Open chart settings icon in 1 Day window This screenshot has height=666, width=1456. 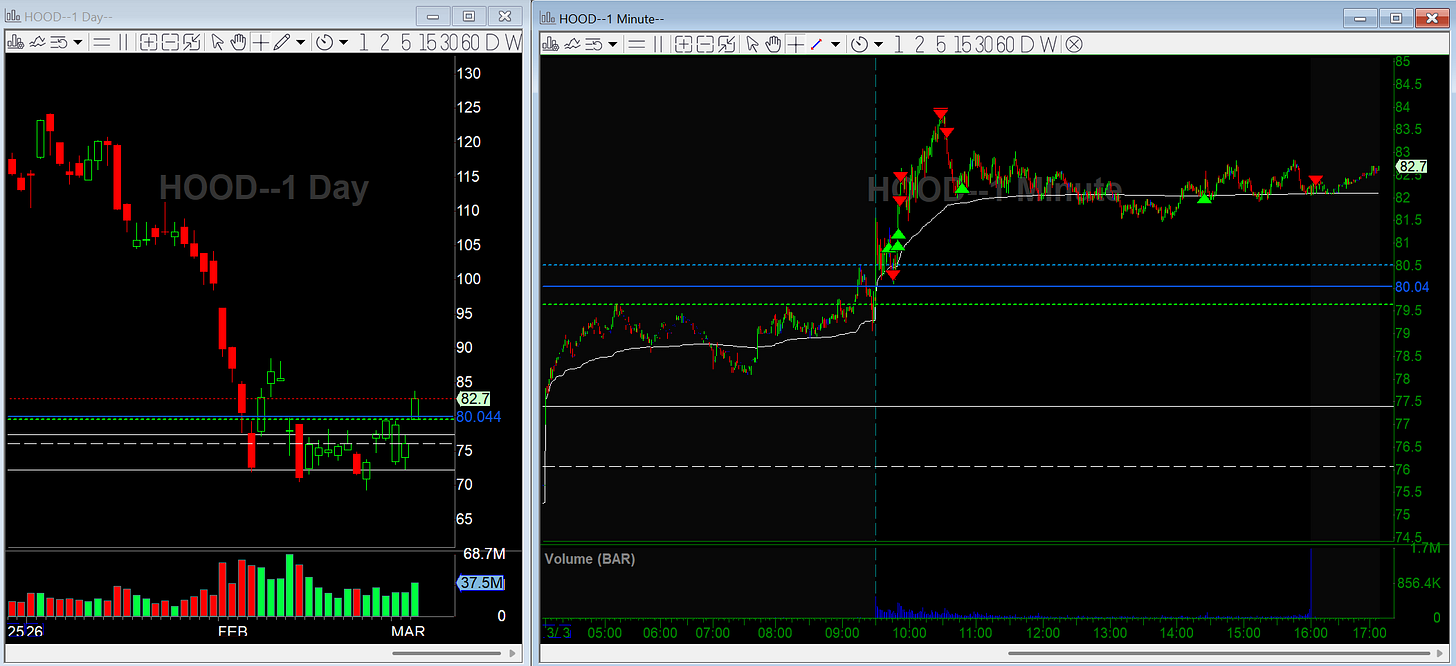[x=15, y=42]
